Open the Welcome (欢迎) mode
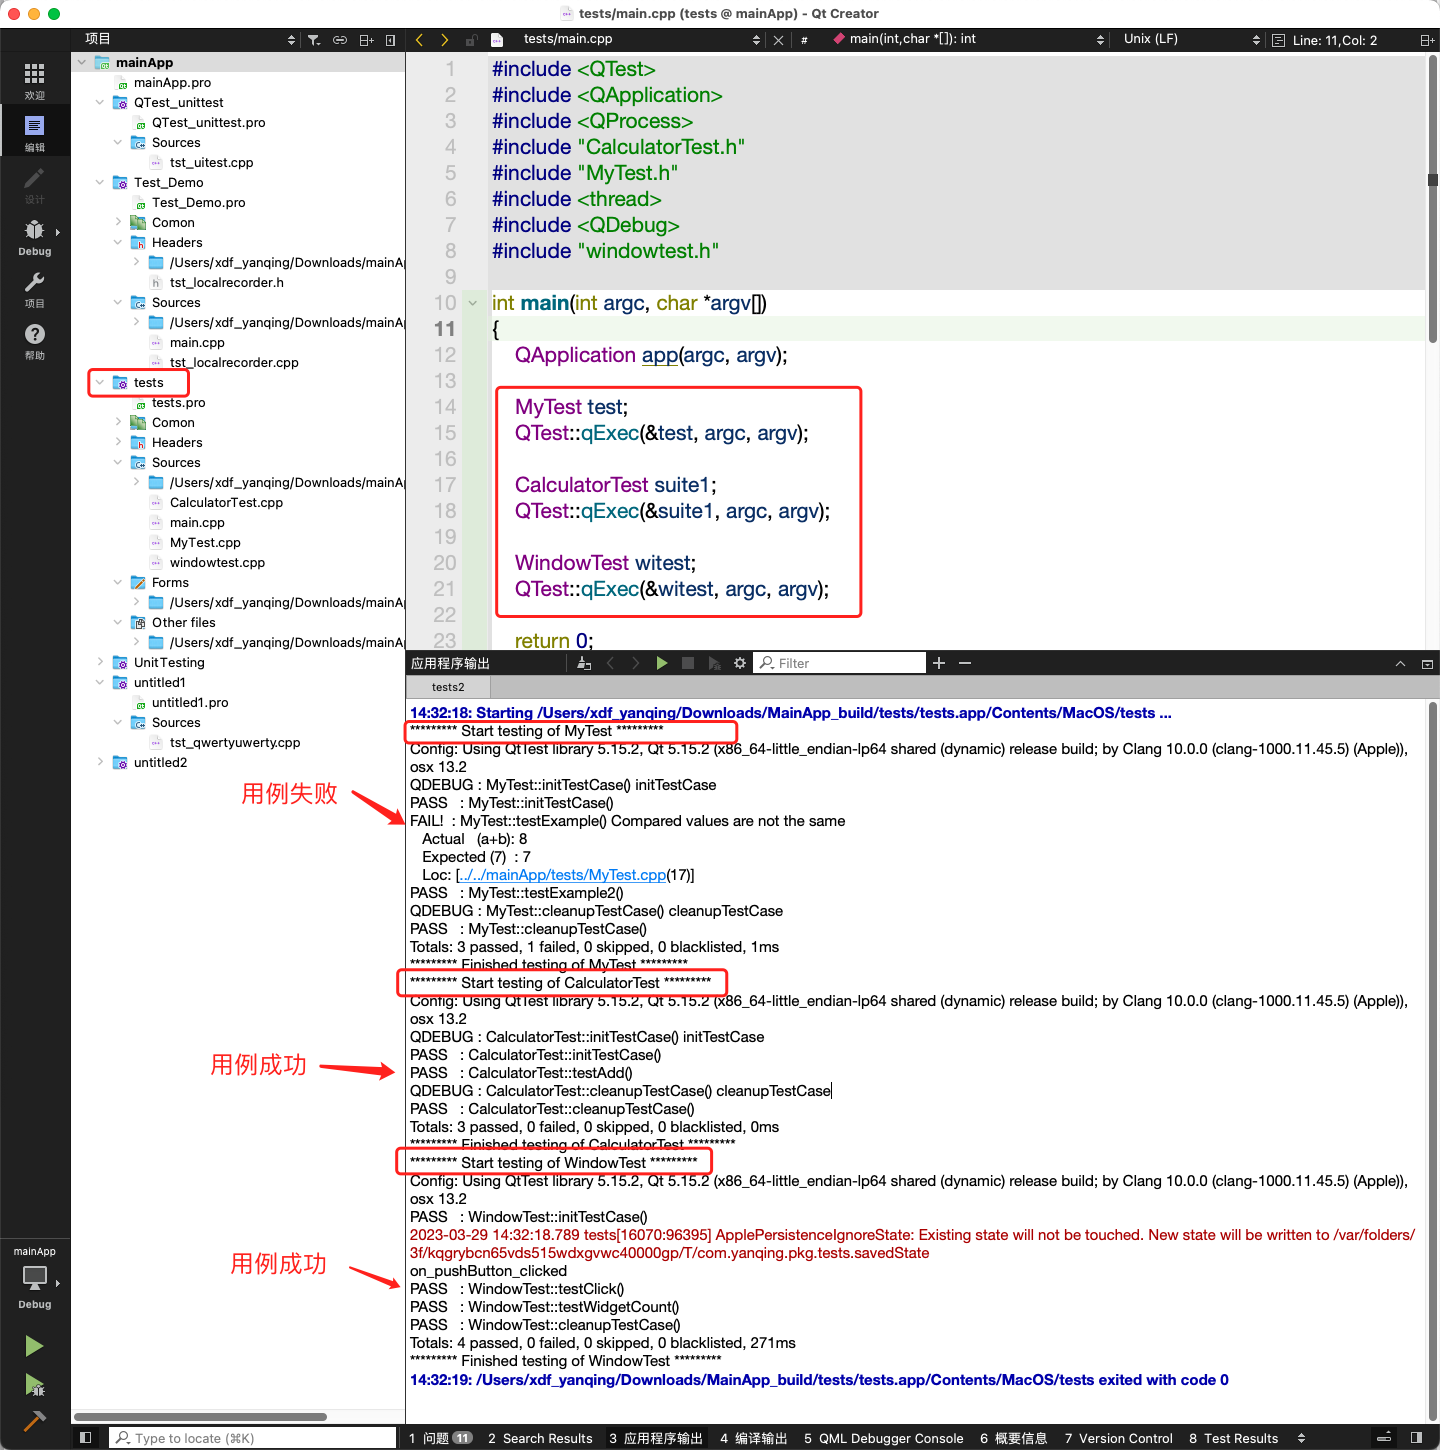The image size is (1440, 1450). click(x=35, y=80)
